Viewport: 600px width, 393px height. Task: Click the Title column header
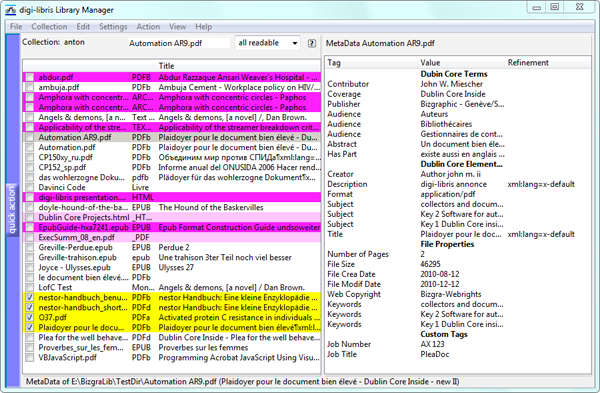point(166,66)
